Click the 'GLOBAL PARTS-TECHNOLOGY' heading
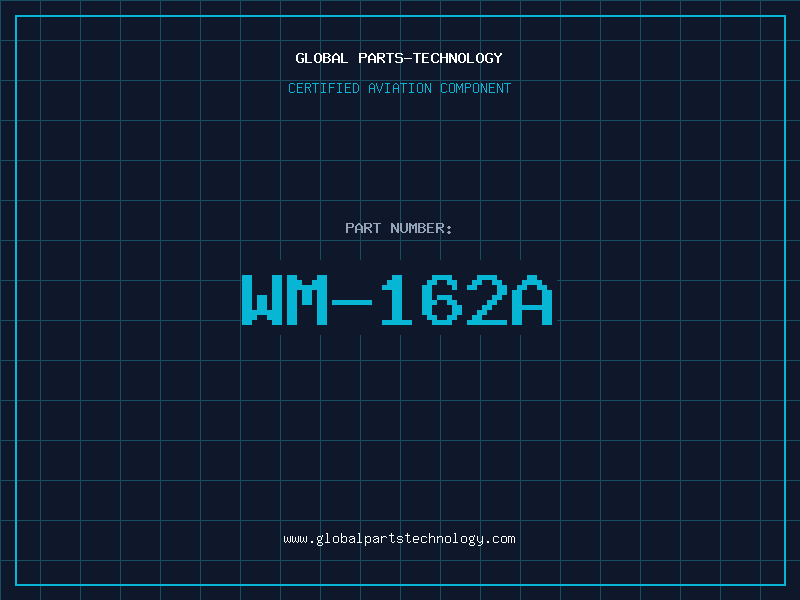 coord(399,58)
